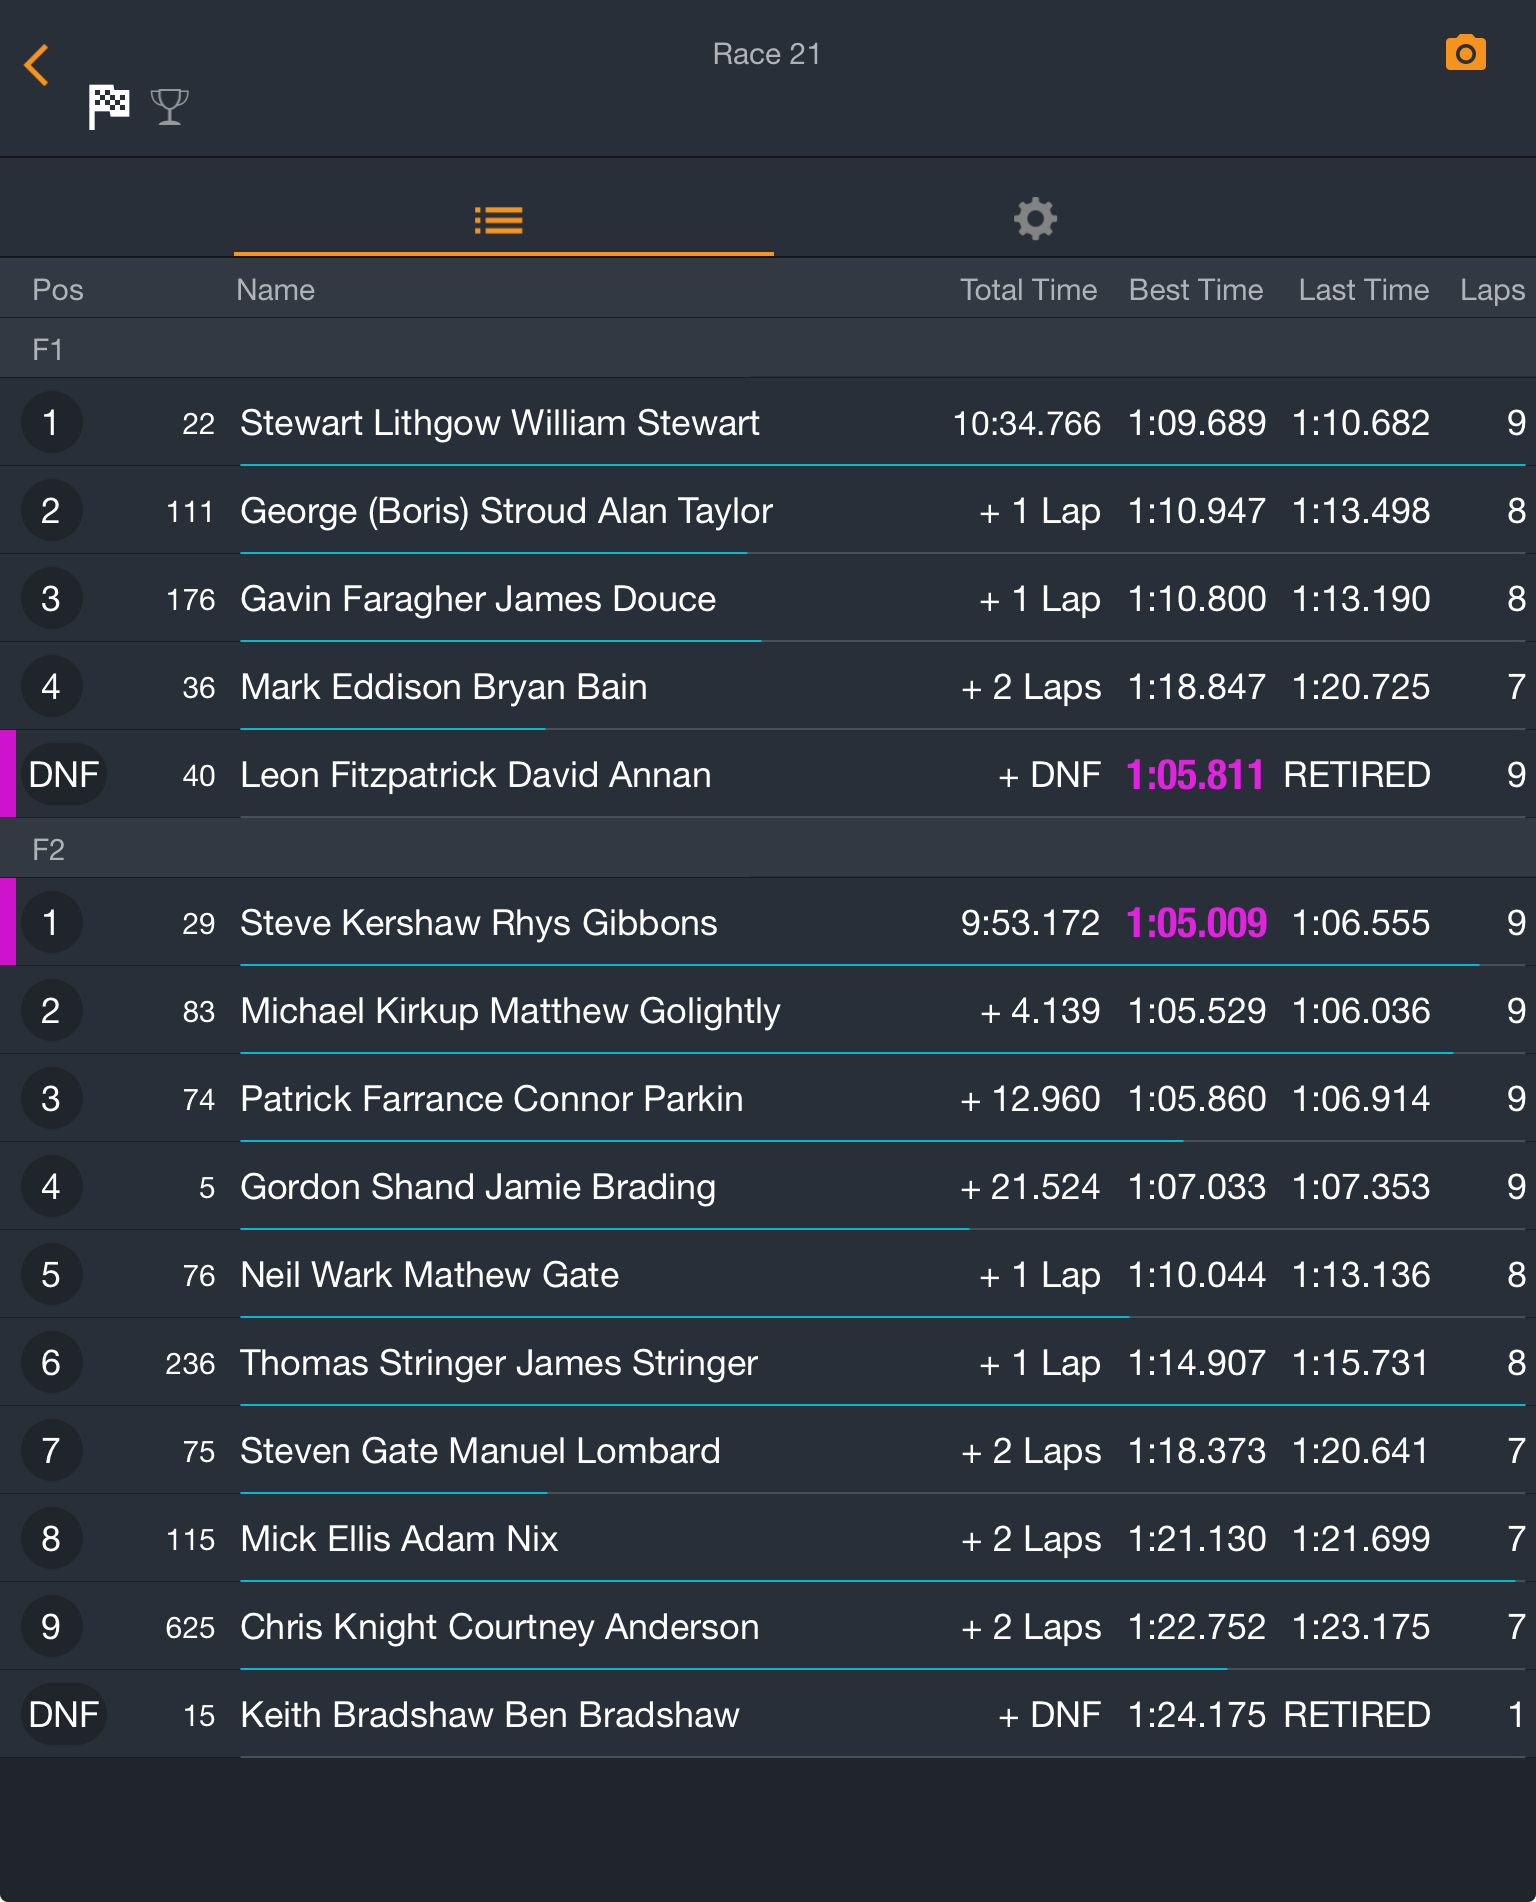Select Michael Kirkup Matthew Golightly entry
This screenshot has width=1536, height=1902.
point(768,1011)
